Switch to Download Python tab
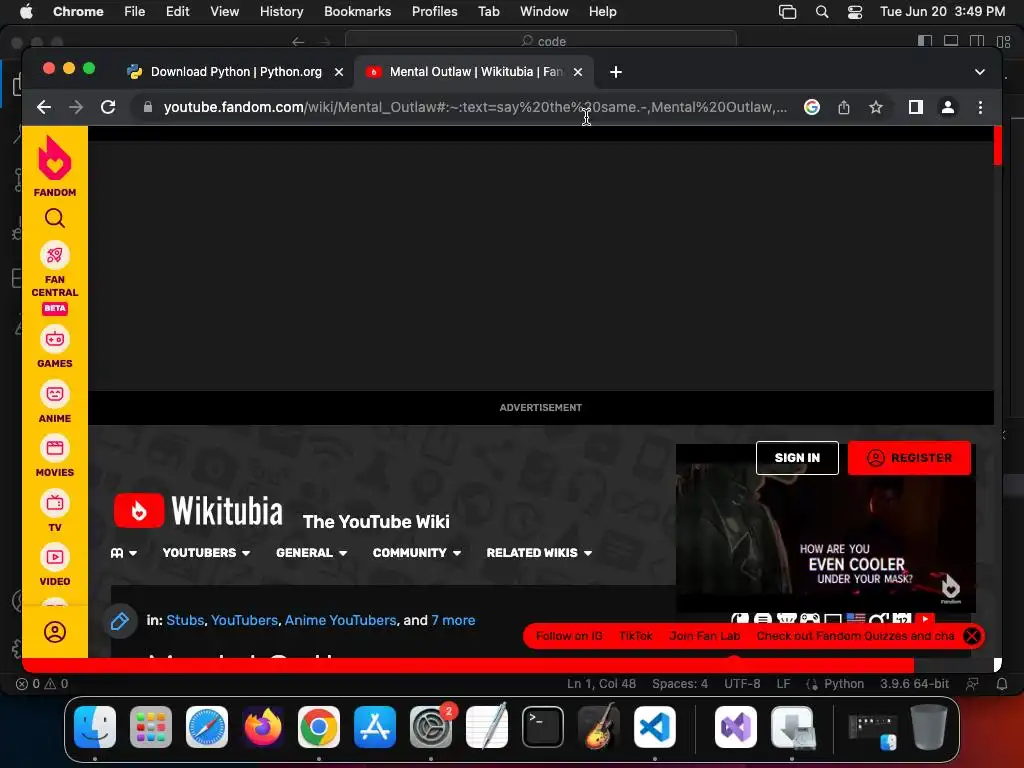This screenshot has width=1024, height=768. click(236, 72)
